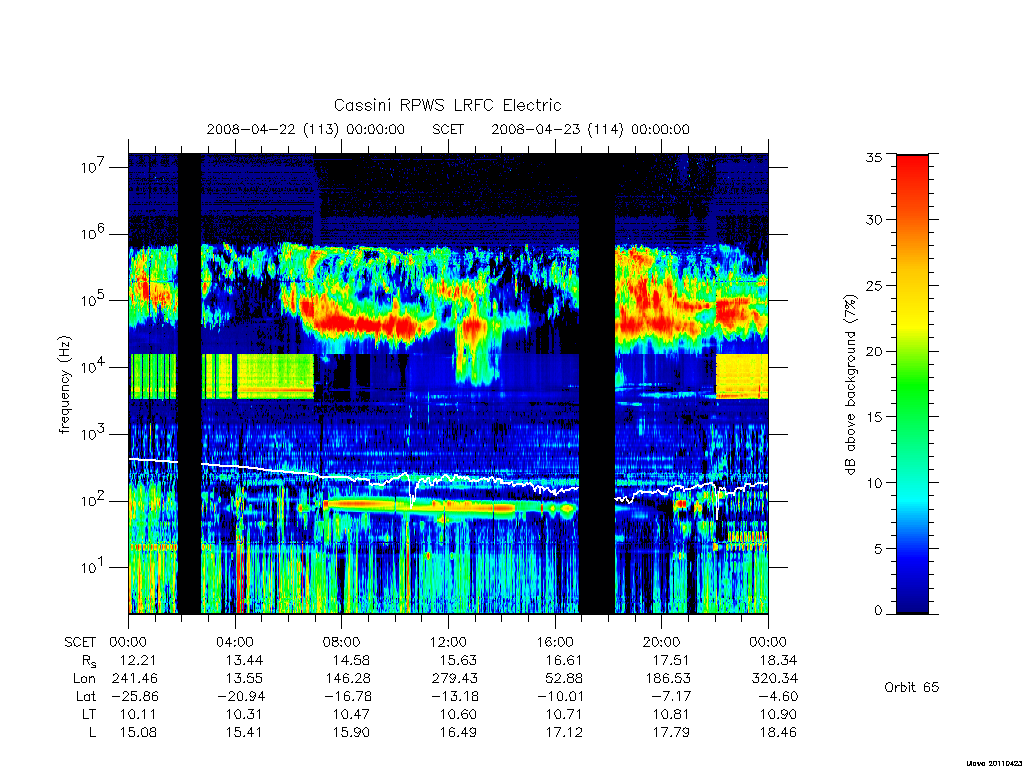1024x768 pixels.
Task: Click the L value '18.46'
Action: click(778, 733)
